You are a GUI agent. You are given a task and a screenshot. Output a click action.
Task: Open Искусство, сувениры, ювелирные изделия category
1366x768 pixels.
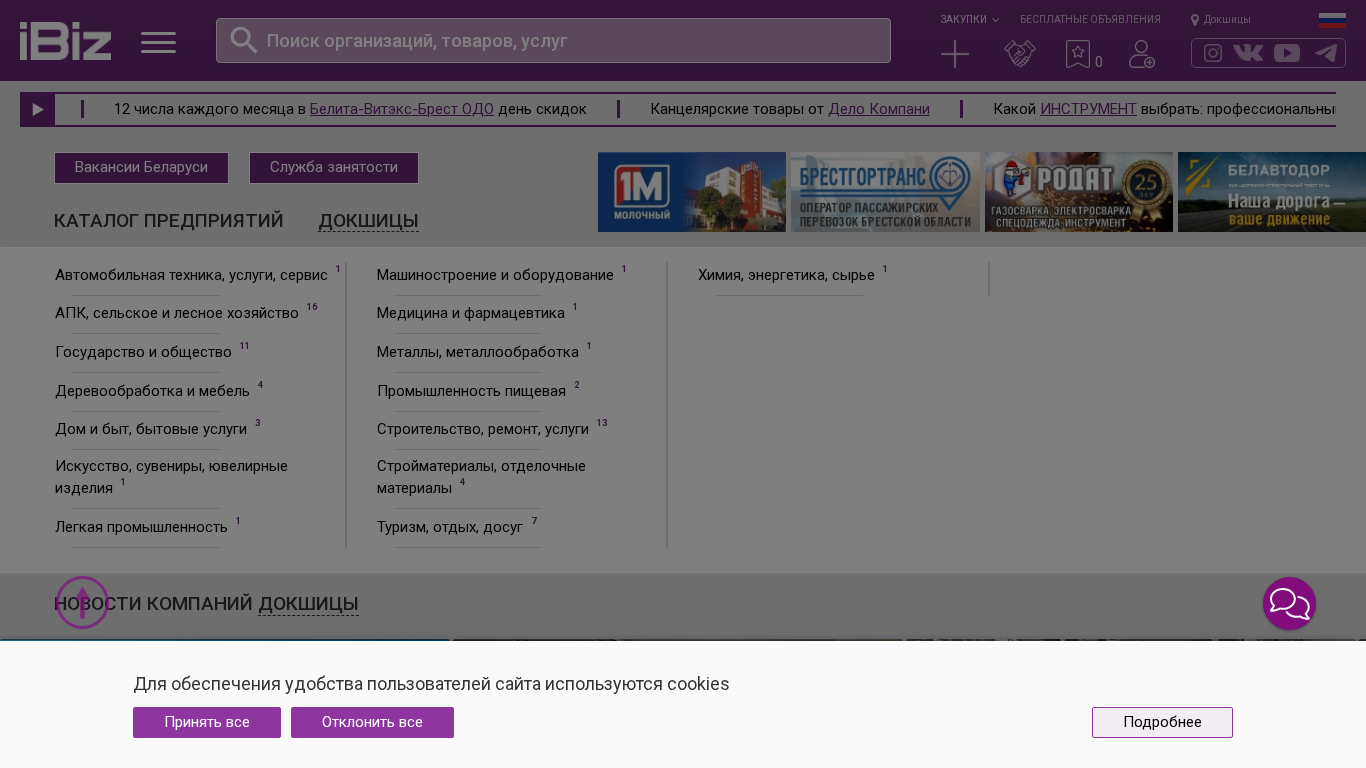pyautogui.click(x=171, y=477)
